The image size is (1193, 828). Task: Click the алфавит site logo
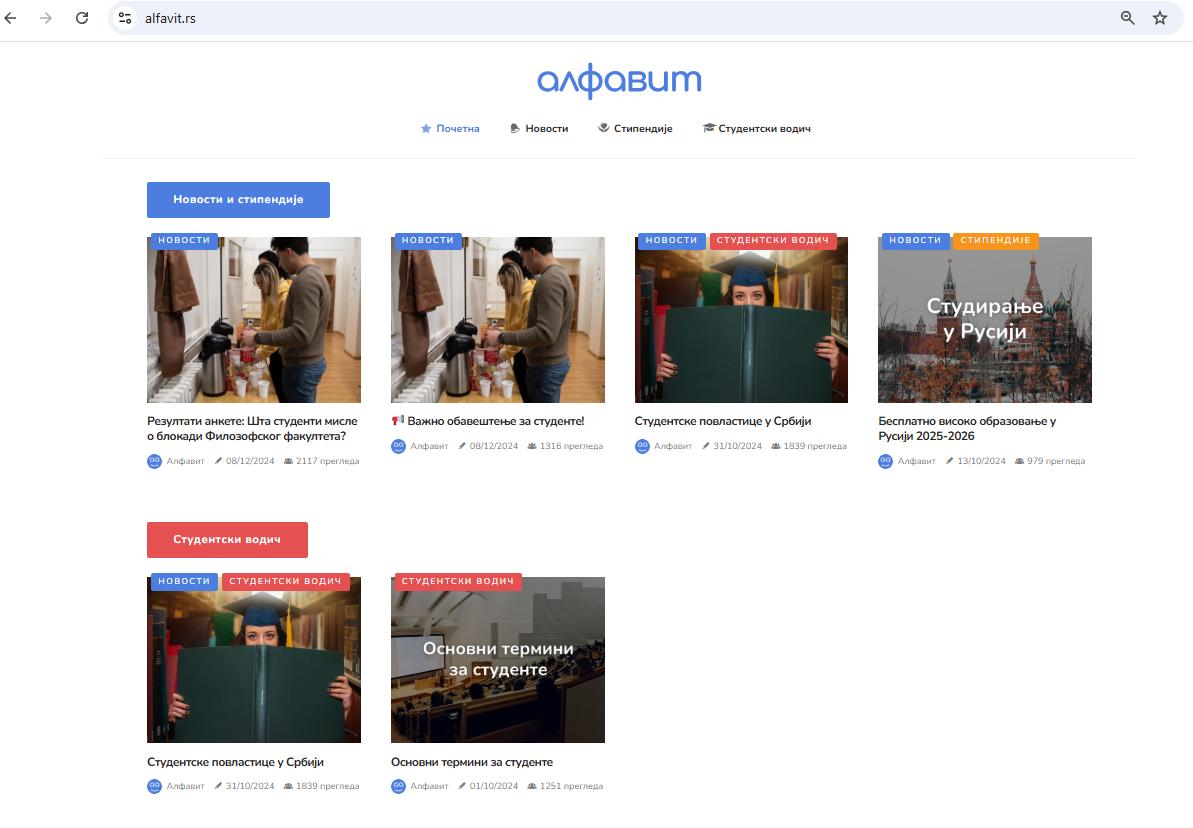(619, 81)
